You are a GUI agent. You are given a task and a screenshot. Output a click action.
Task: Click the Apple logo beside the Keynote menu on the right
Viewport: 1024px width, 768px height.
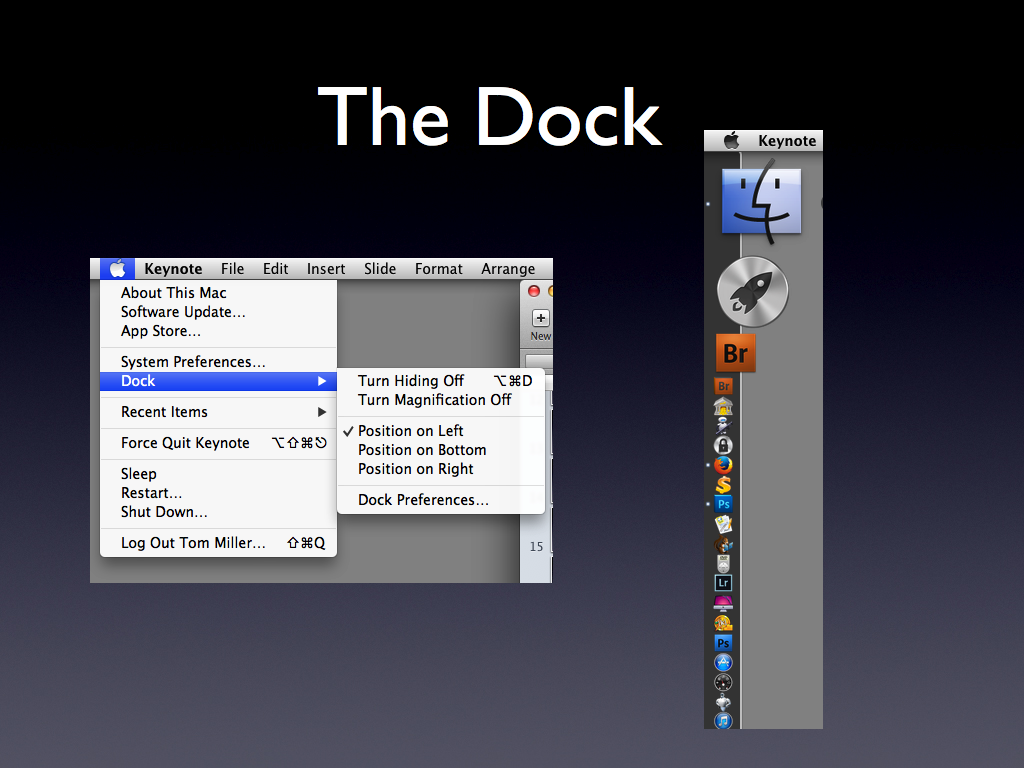click(x=731, y=140)
